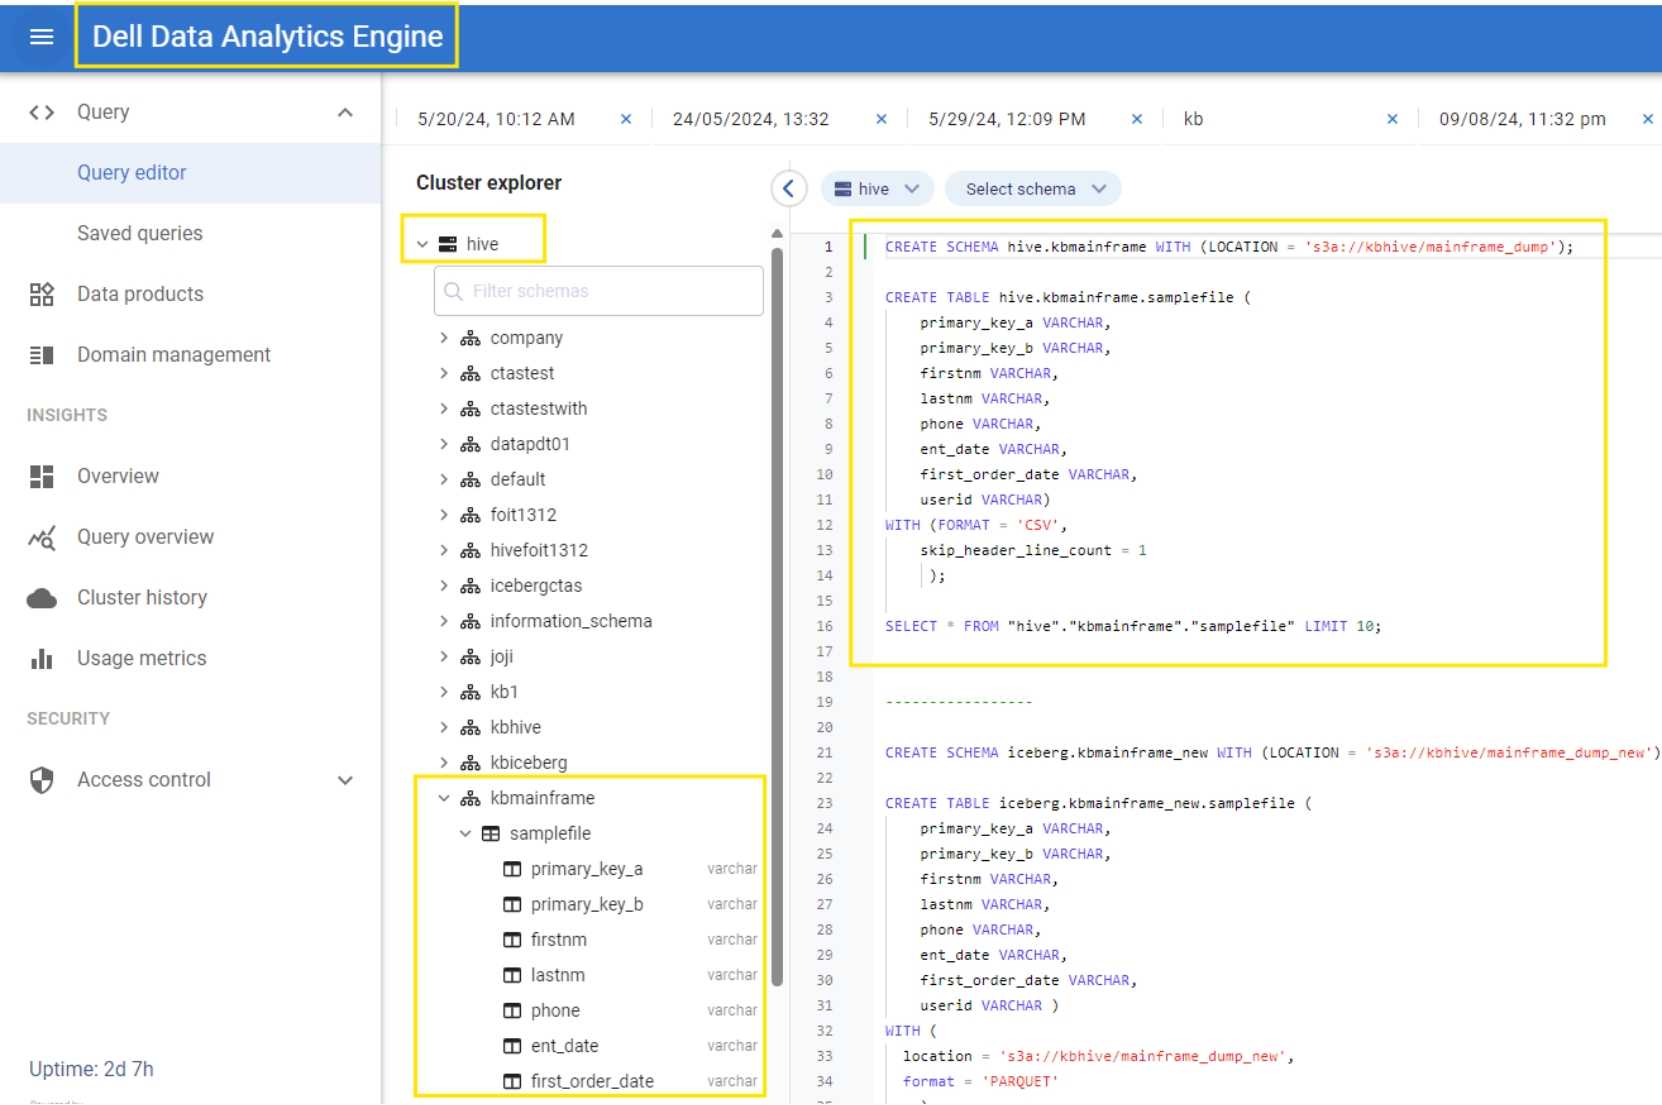Click the Overview dashboard icon

tap(41, 476)
